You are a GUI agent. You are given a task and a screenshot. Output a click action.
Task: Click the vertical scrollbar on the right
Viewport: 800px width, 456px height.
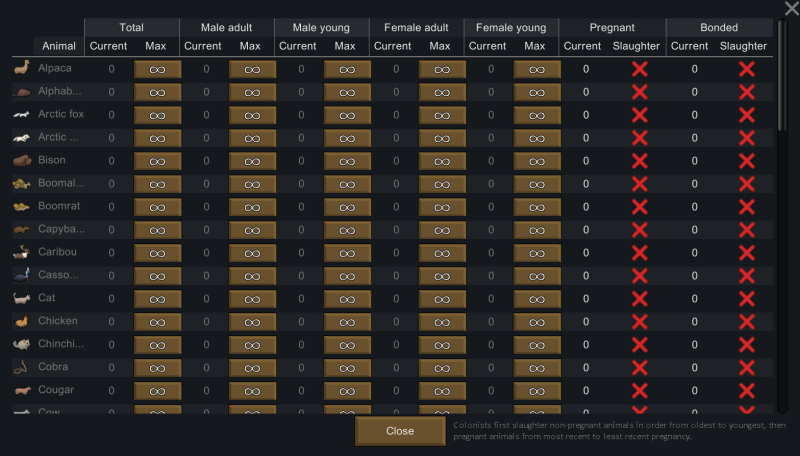pyautogui.click(x=782, y=90)
